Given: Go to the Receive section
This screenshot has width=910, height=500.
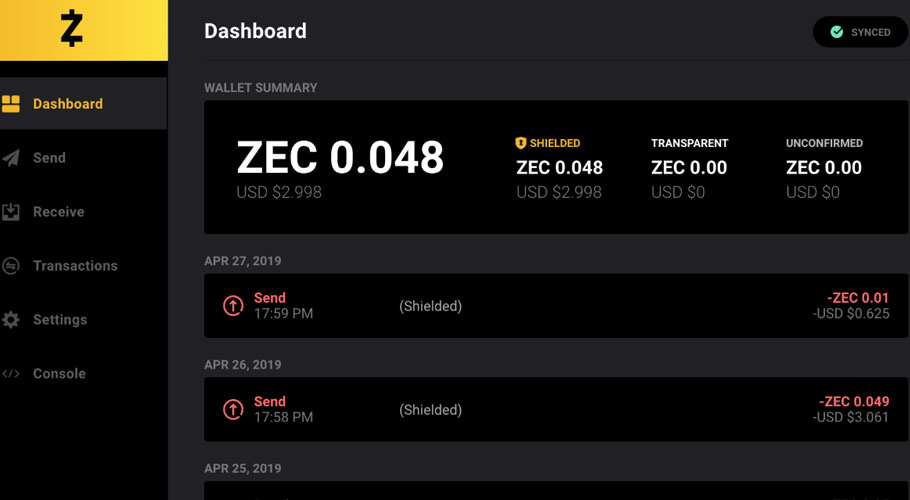Looking at the screenshot, I should pos(59,212).
